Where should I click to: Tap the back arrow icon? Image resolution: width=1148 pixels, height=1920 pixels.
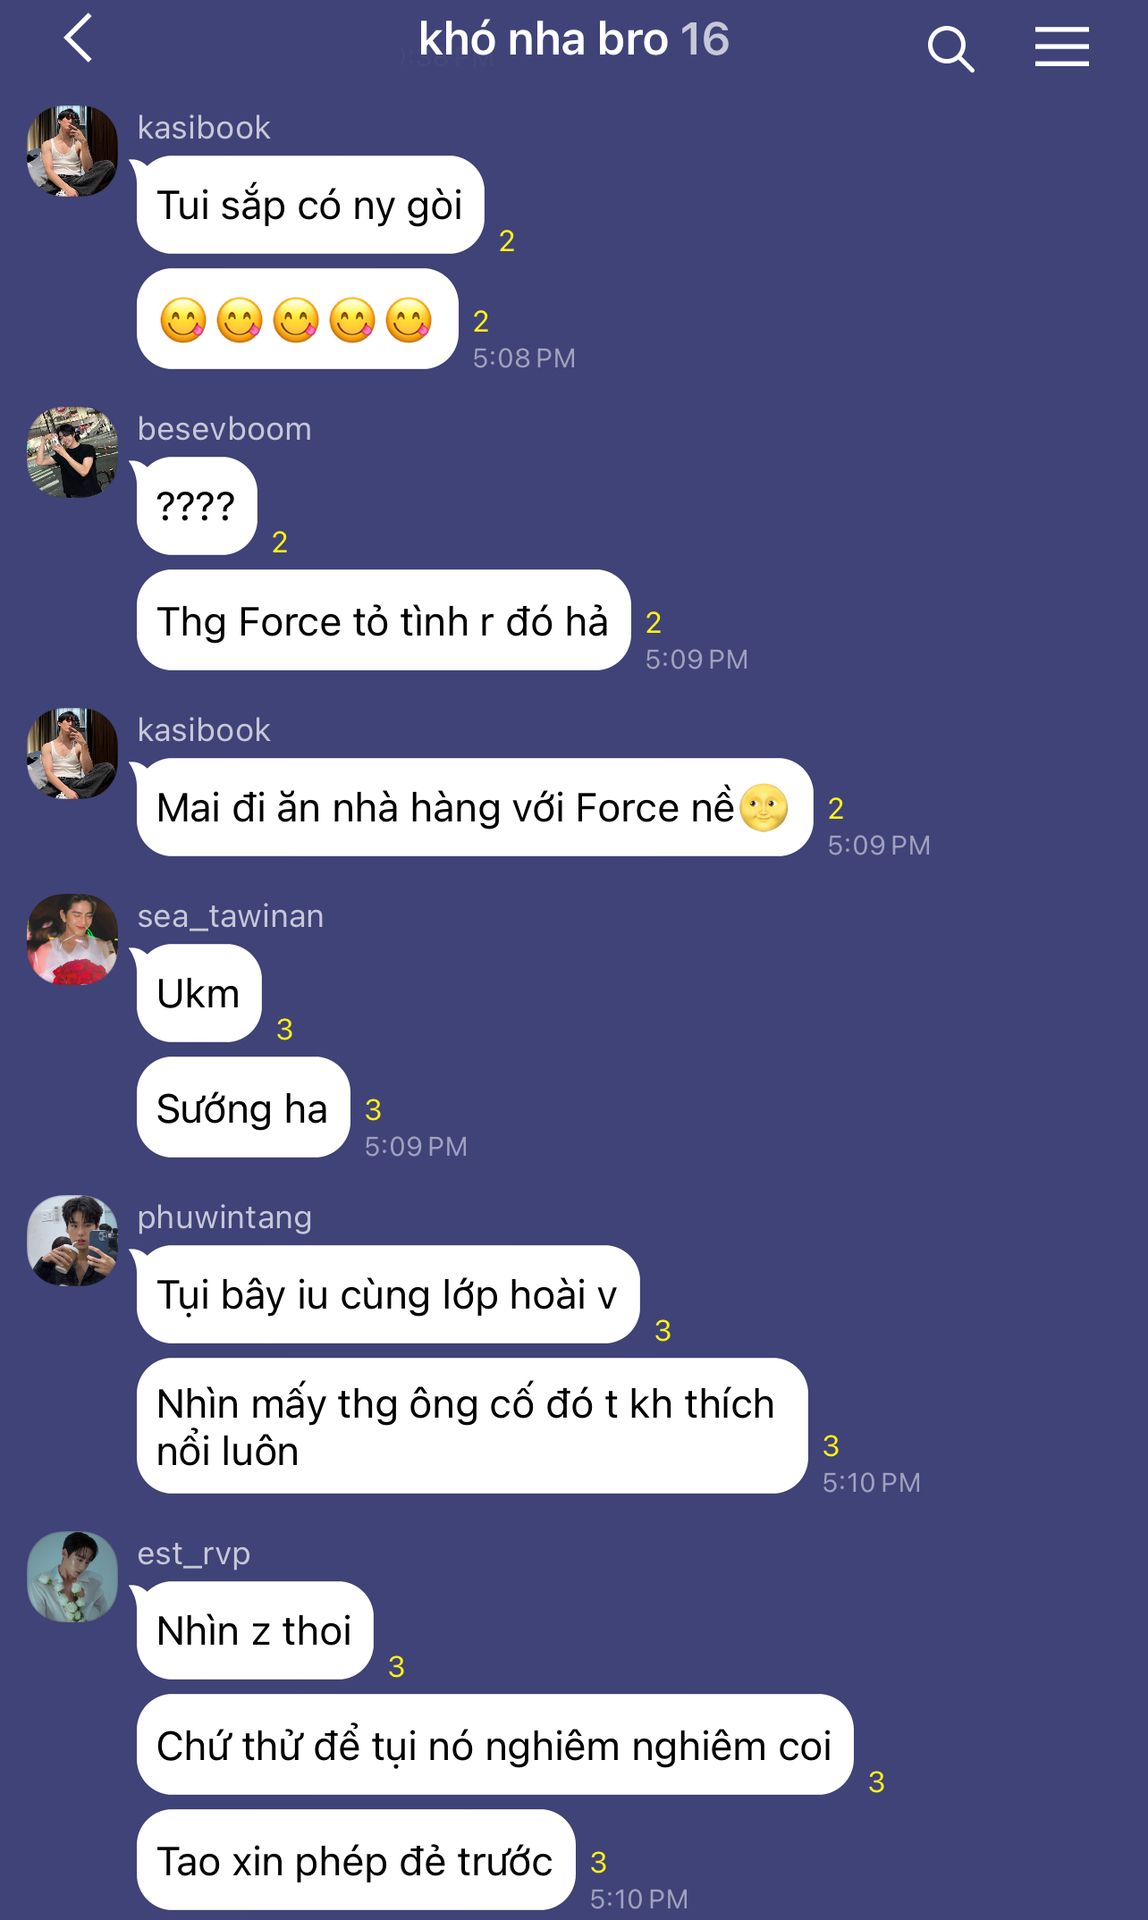click(x=78, y=39)
